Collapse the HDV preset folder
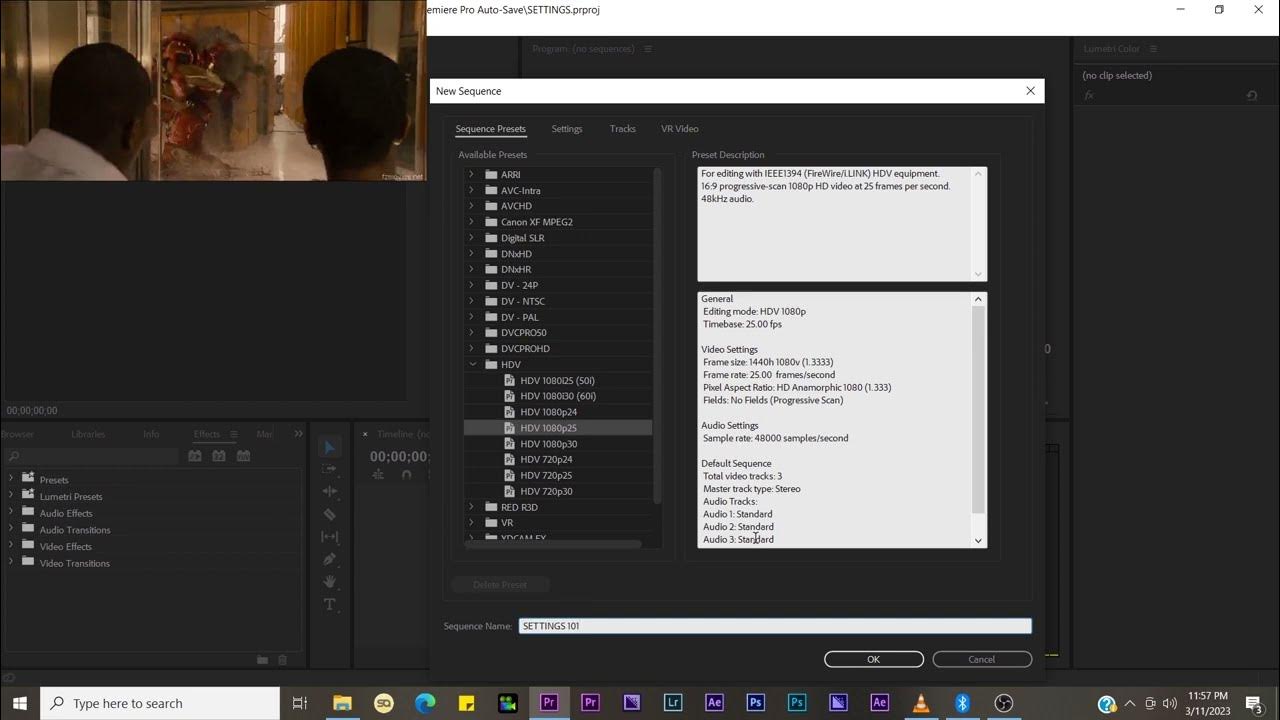This screenshot has width=1280, height=720. 471,364
